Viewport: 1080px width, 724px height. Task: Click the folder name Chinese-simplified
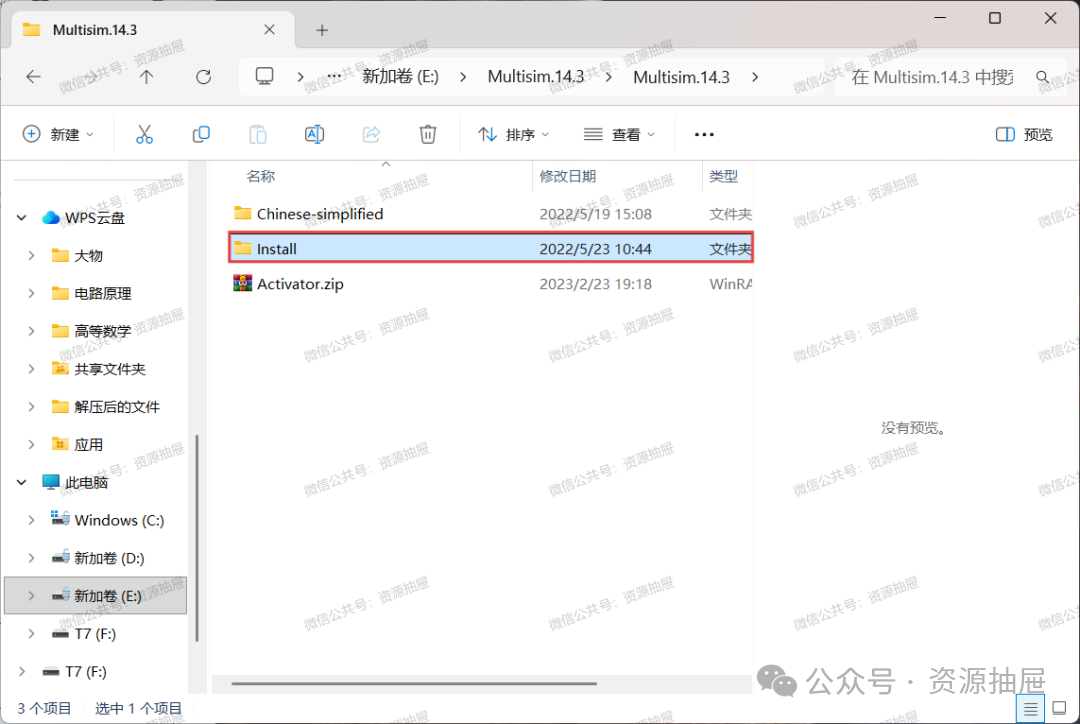pyautogui.click(x=320, y=214)
